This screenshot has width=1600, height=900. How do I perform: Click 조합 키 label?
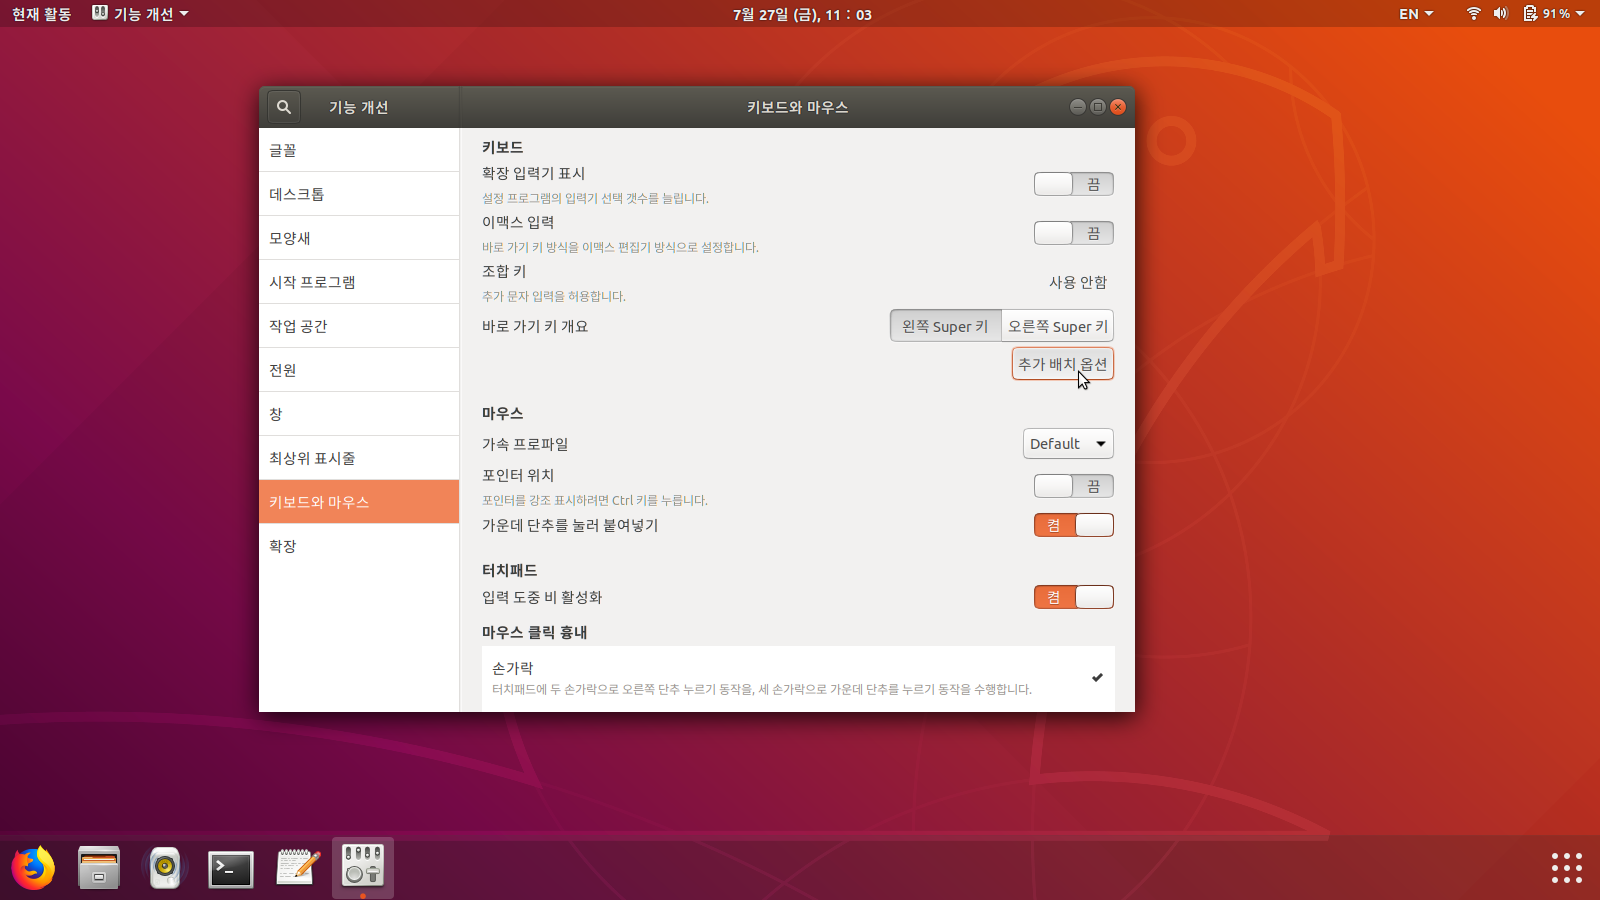(x=504, y=271)
